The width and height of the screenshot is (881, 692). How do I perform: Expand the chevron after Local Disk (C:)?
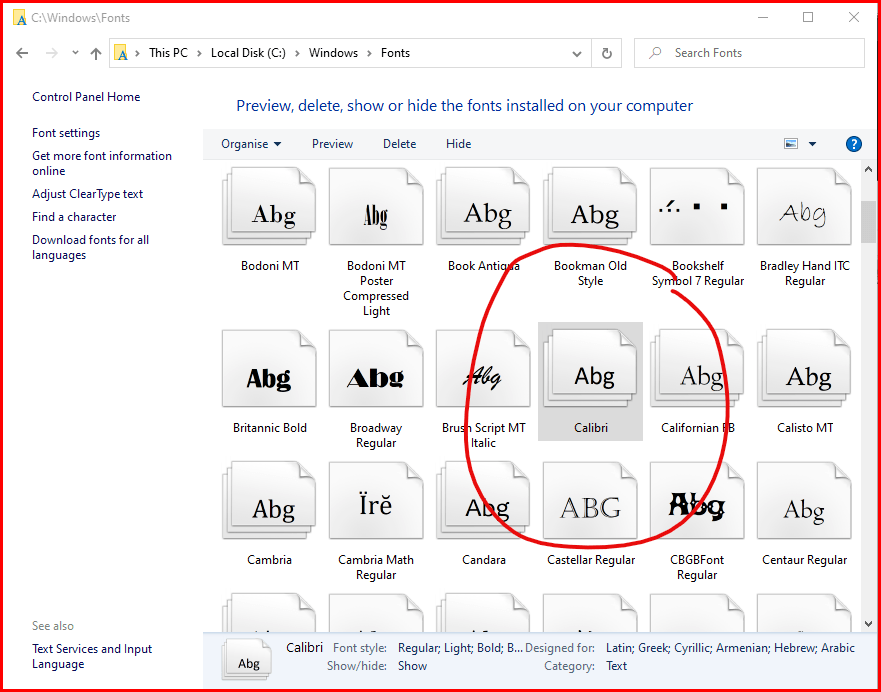(x=297, y=53)
